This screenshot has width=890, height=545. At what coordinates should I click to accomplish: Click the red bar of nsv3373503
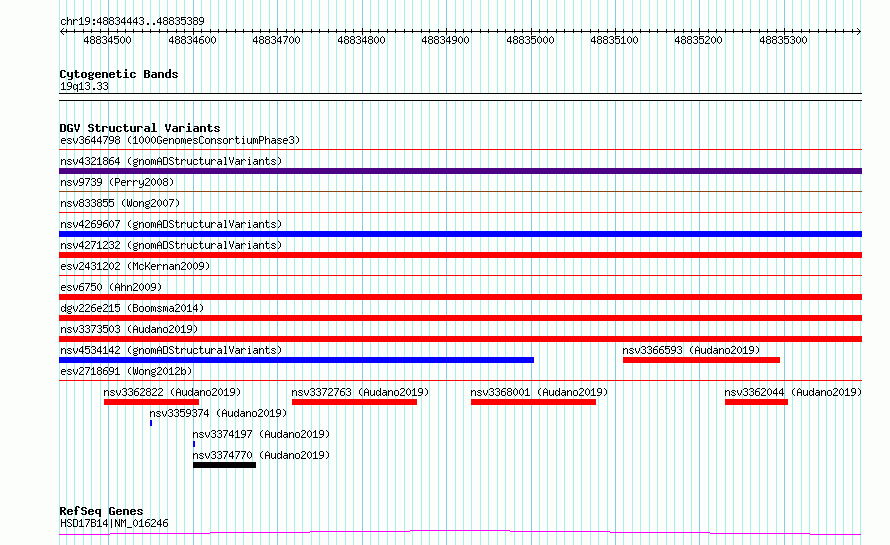click(460, 339)
